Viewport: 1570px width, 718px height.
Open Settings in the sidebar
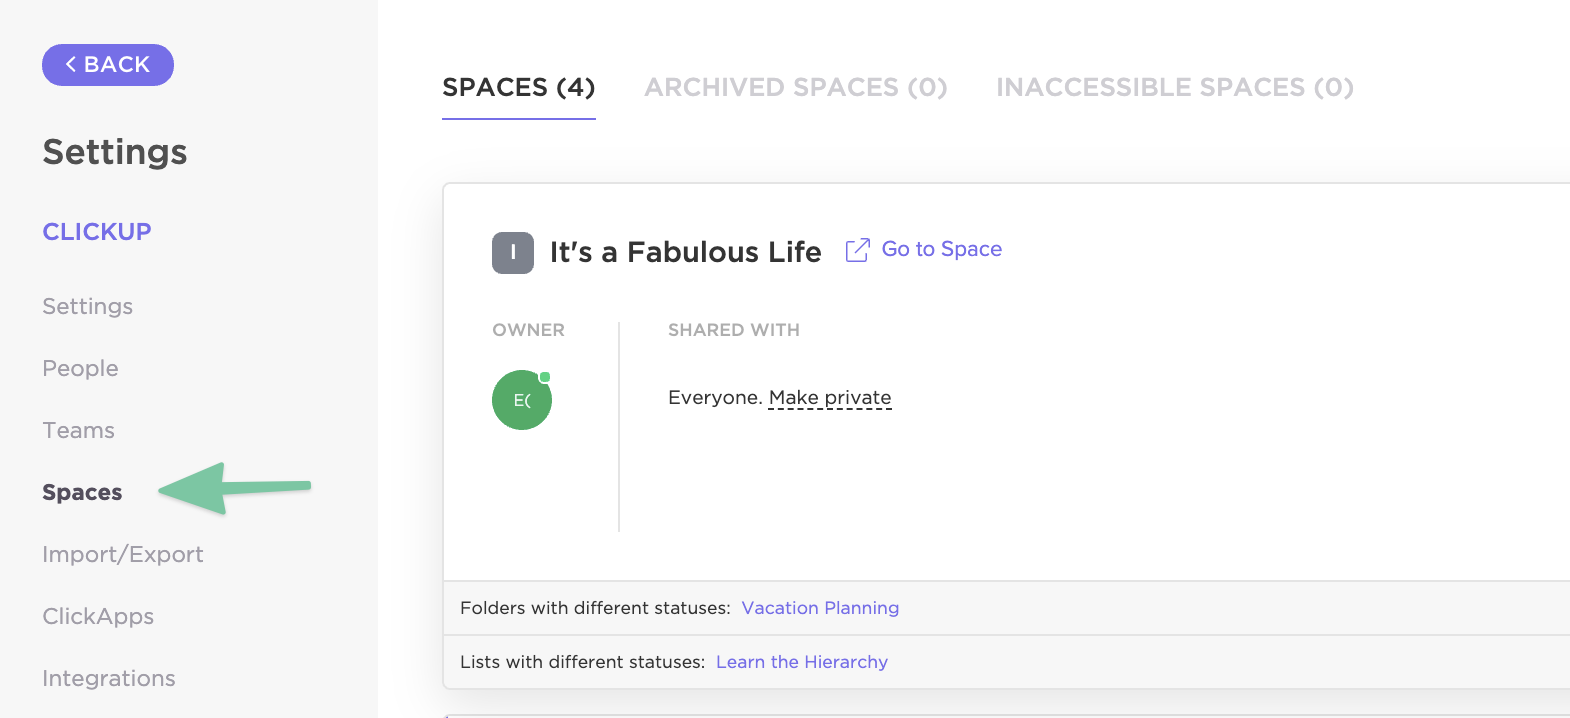tap(88, 307)
